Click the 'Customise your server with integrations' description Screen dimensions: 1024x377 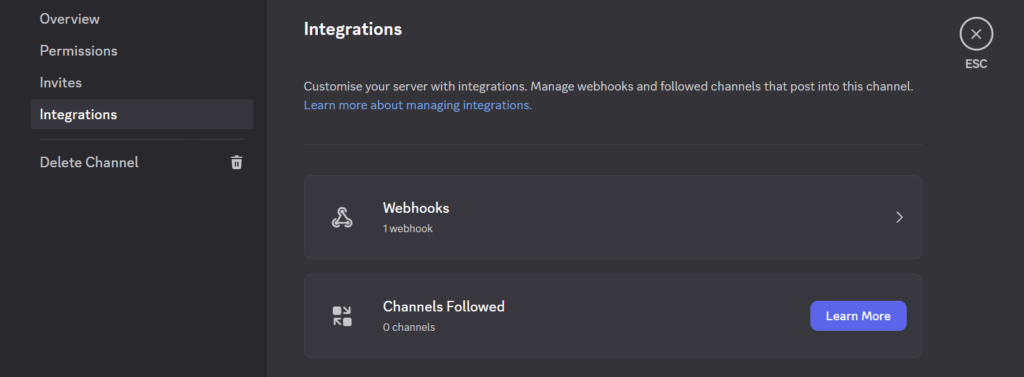[607, 86]
